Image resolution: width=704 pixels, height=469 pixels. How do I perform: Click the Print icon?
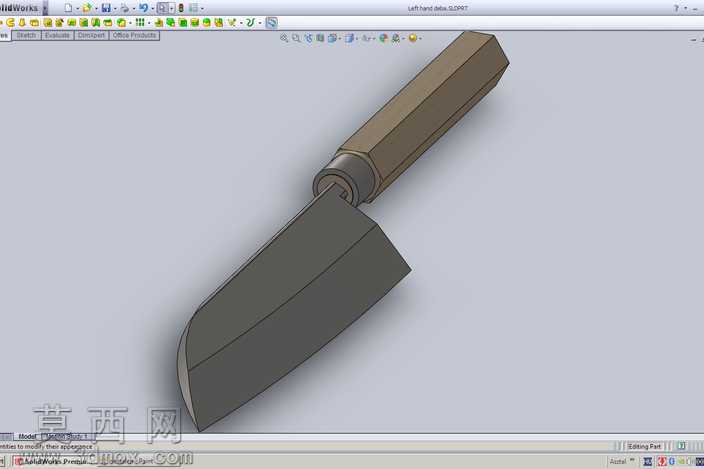pos(125,8)
